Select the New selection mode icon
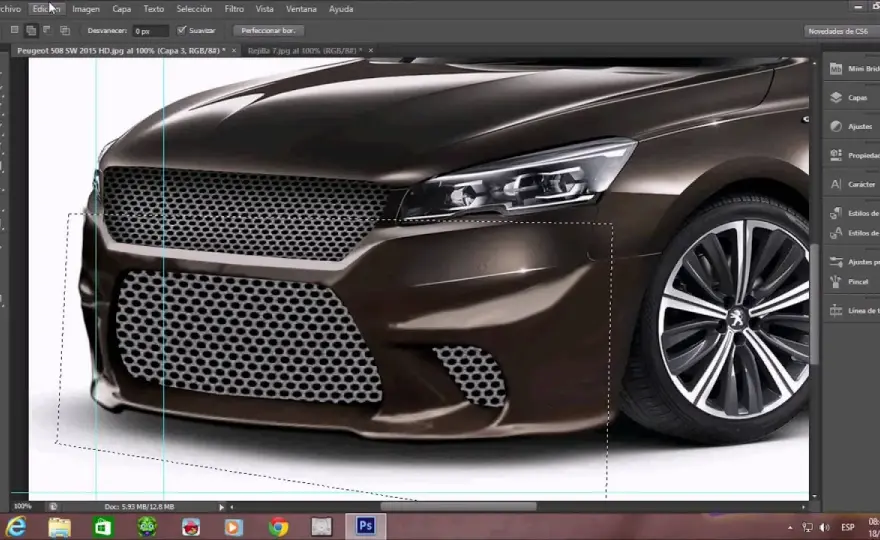880x540 pixels. pyautogui.click(x=15, y=30)
